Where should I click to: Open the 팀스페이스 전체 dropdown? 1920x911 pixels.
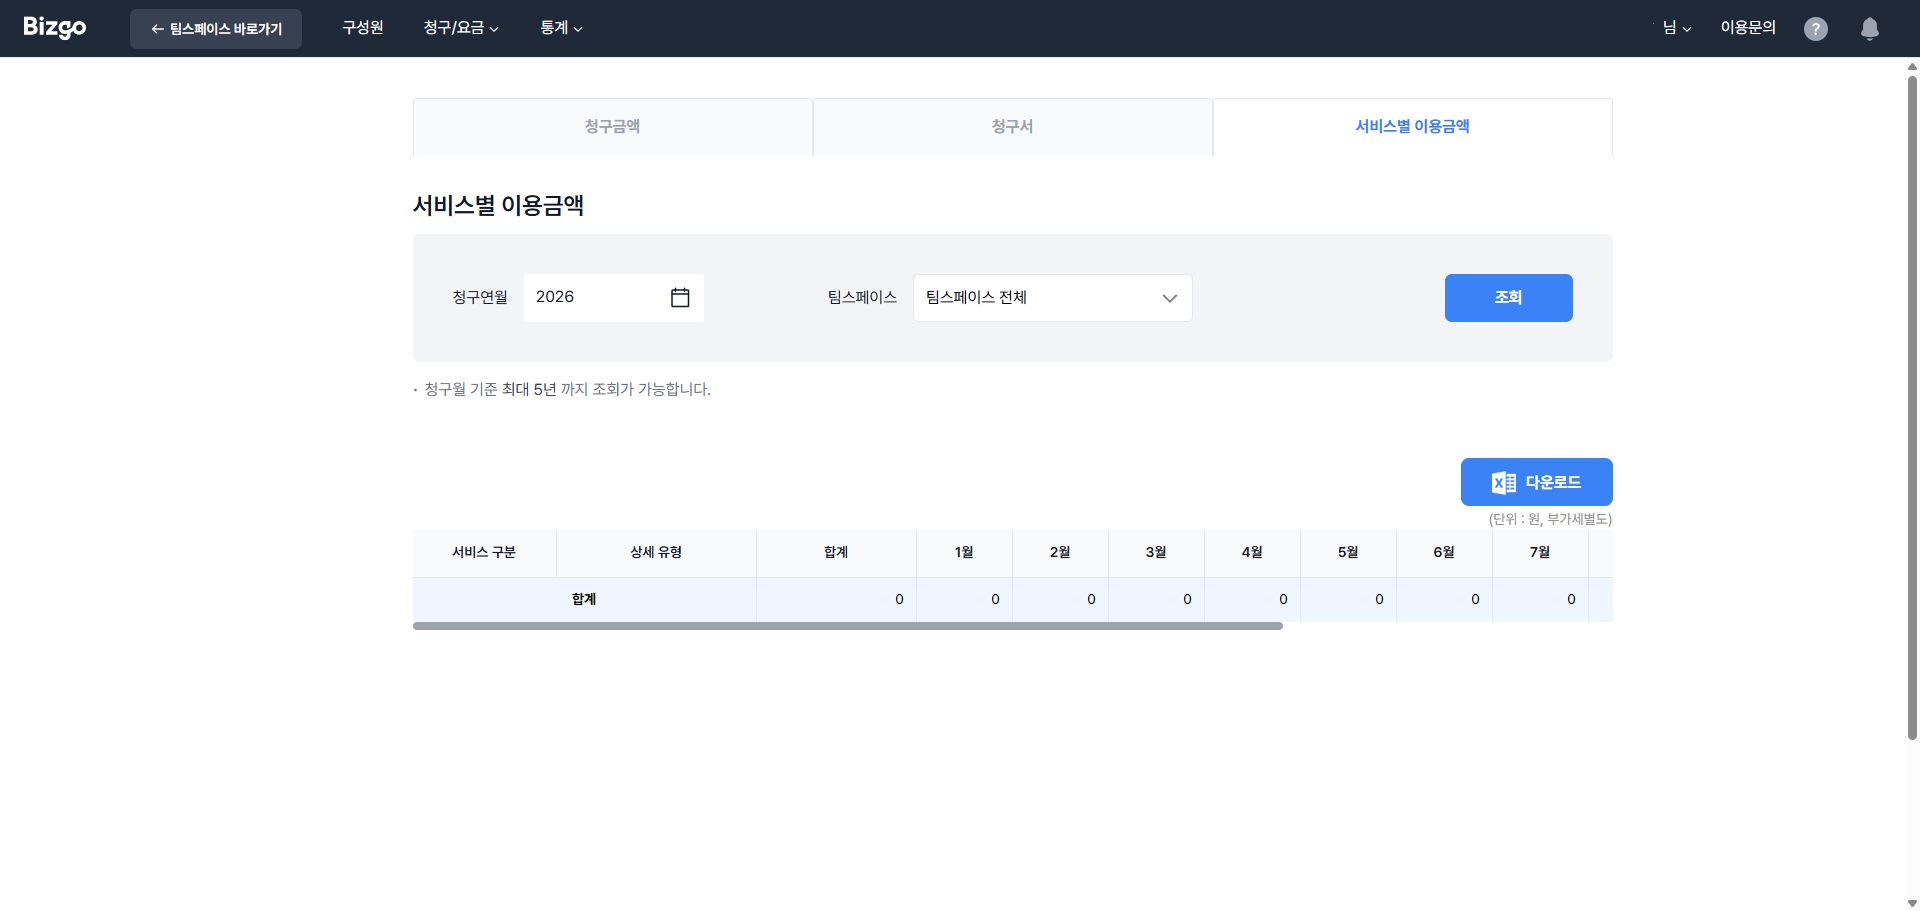[x=1052, y=298]
